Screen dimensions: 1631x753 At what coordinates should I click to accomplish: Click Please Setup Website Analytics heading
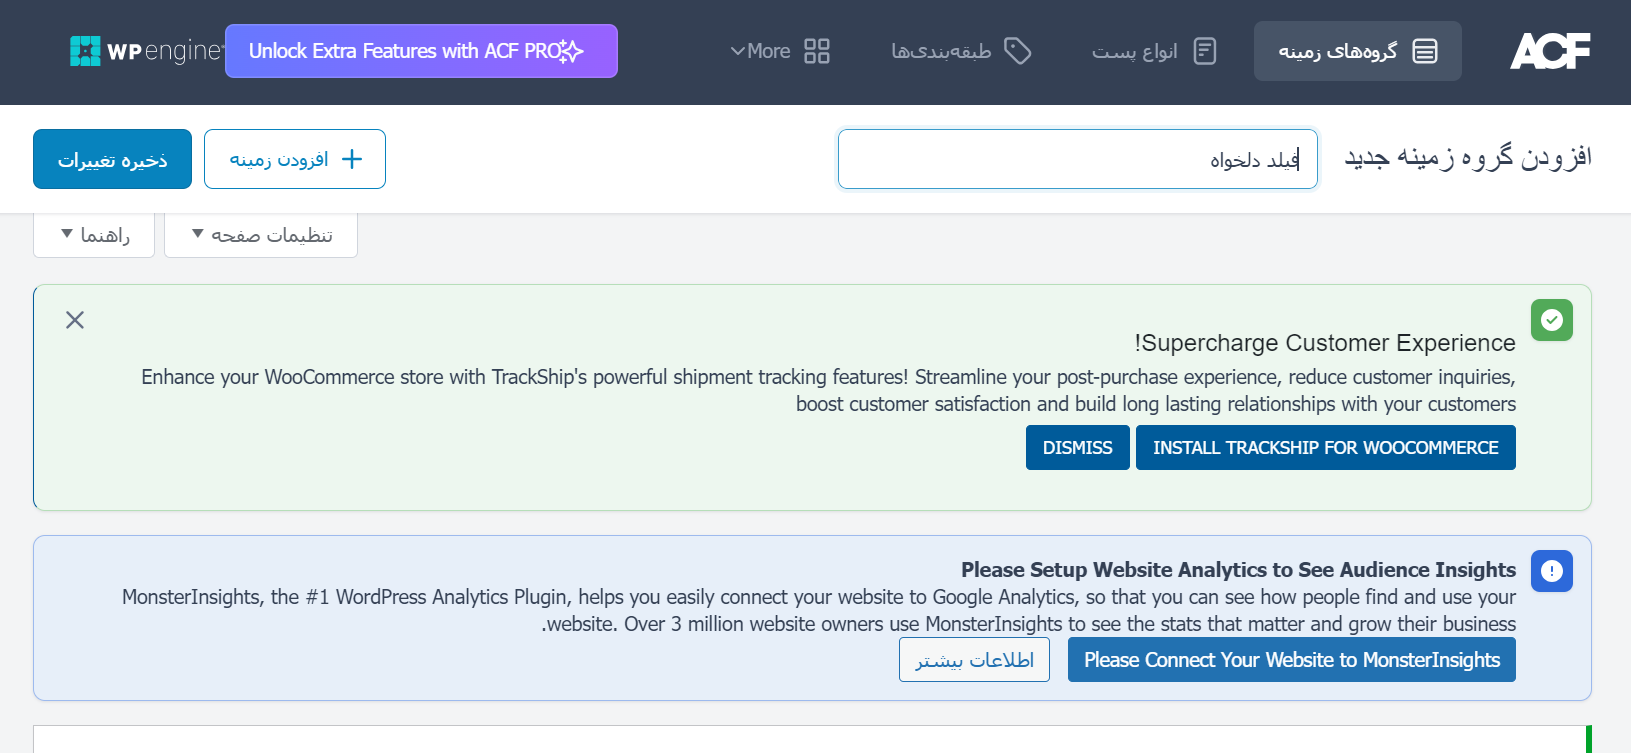point(1238,570)
